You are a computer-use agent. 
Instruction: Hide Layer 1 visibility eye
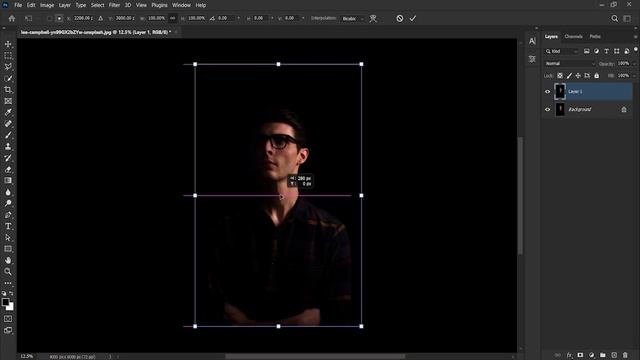click(x=548, y=92)
